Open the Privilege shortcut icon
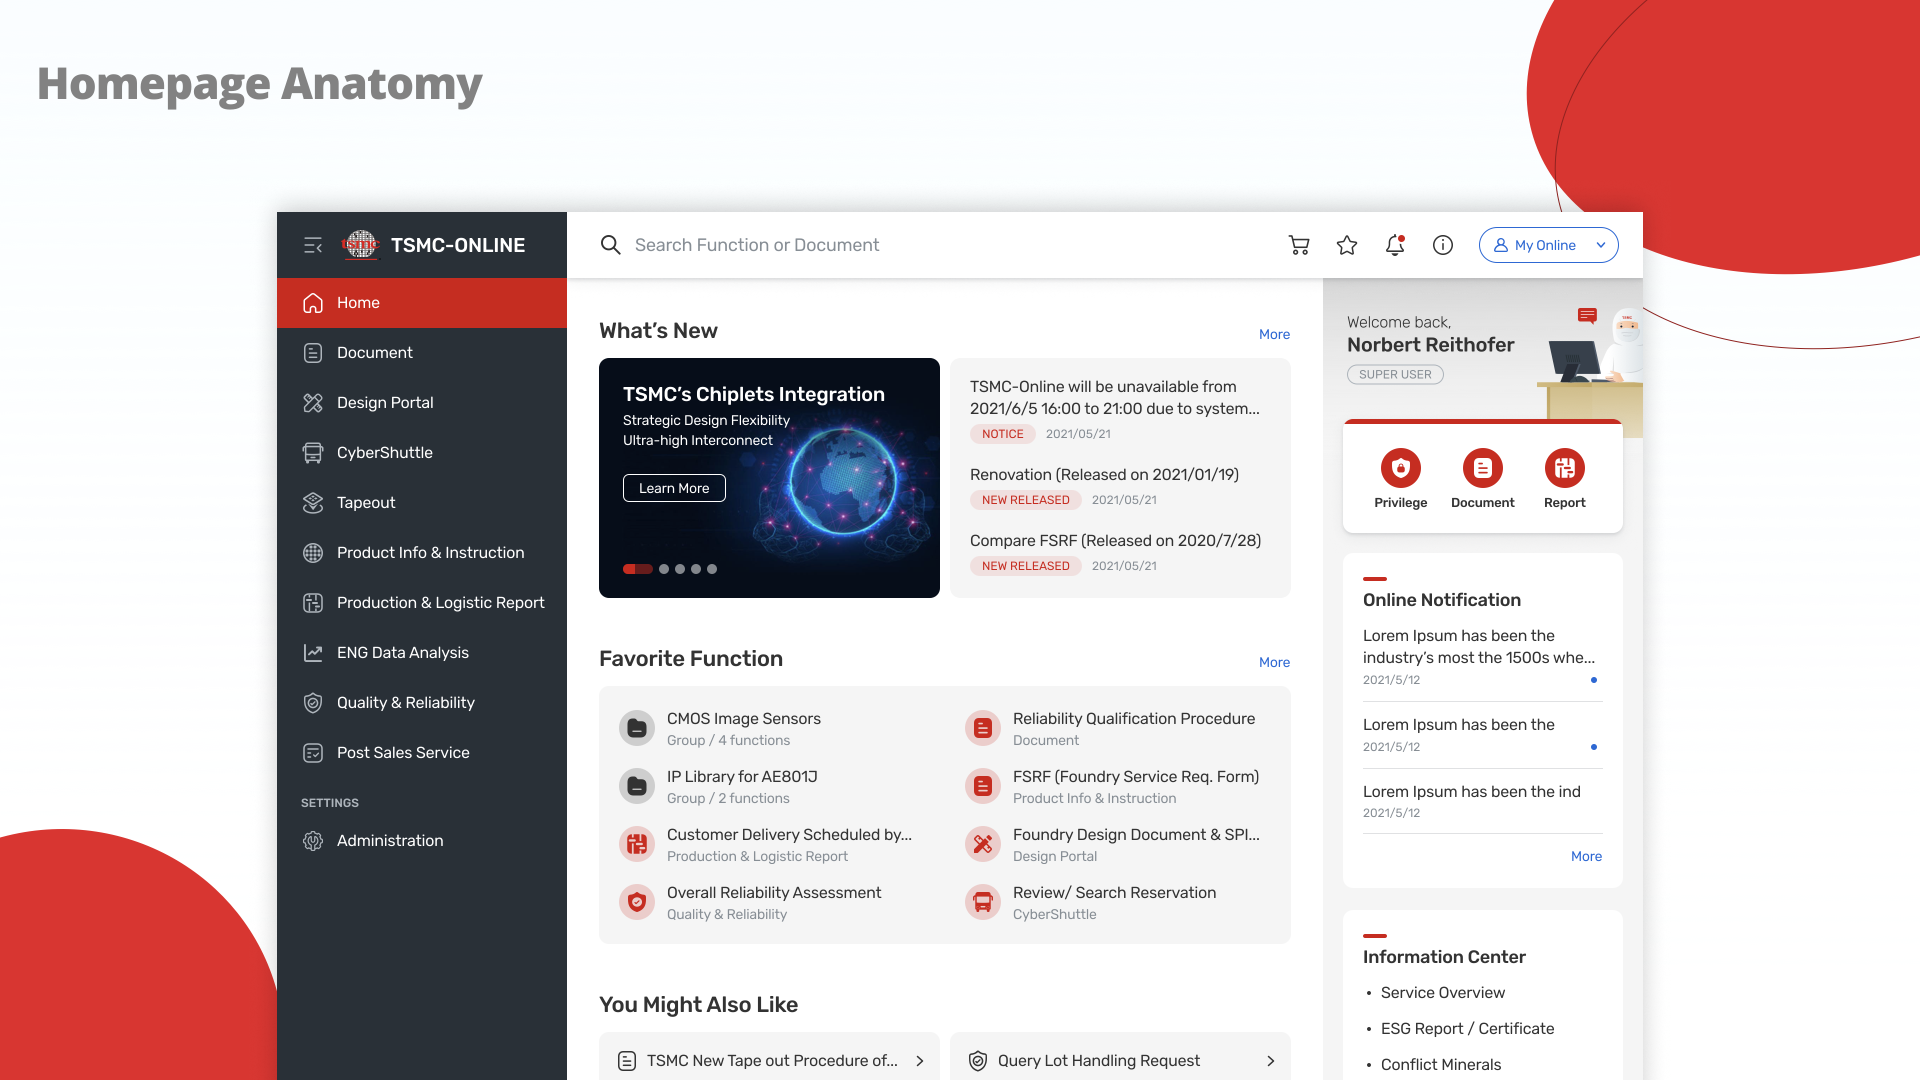Viewport: 1920px width, 1080px height. pos(1401,468)
